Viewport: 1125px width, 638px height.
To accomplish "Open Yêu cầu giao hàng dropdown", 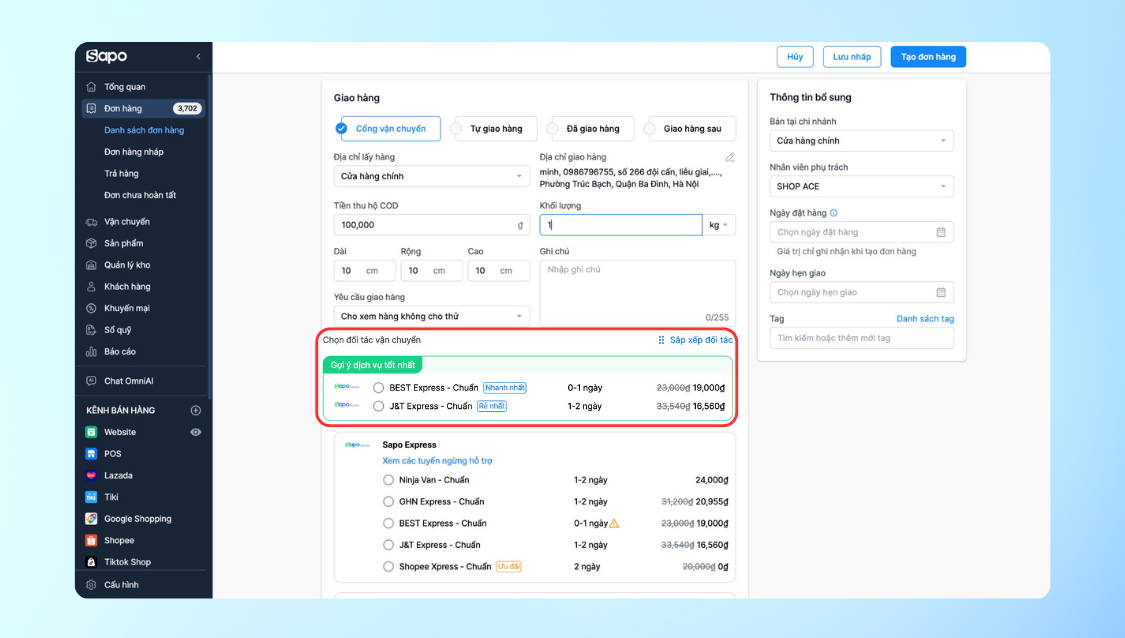I will 431,316.
